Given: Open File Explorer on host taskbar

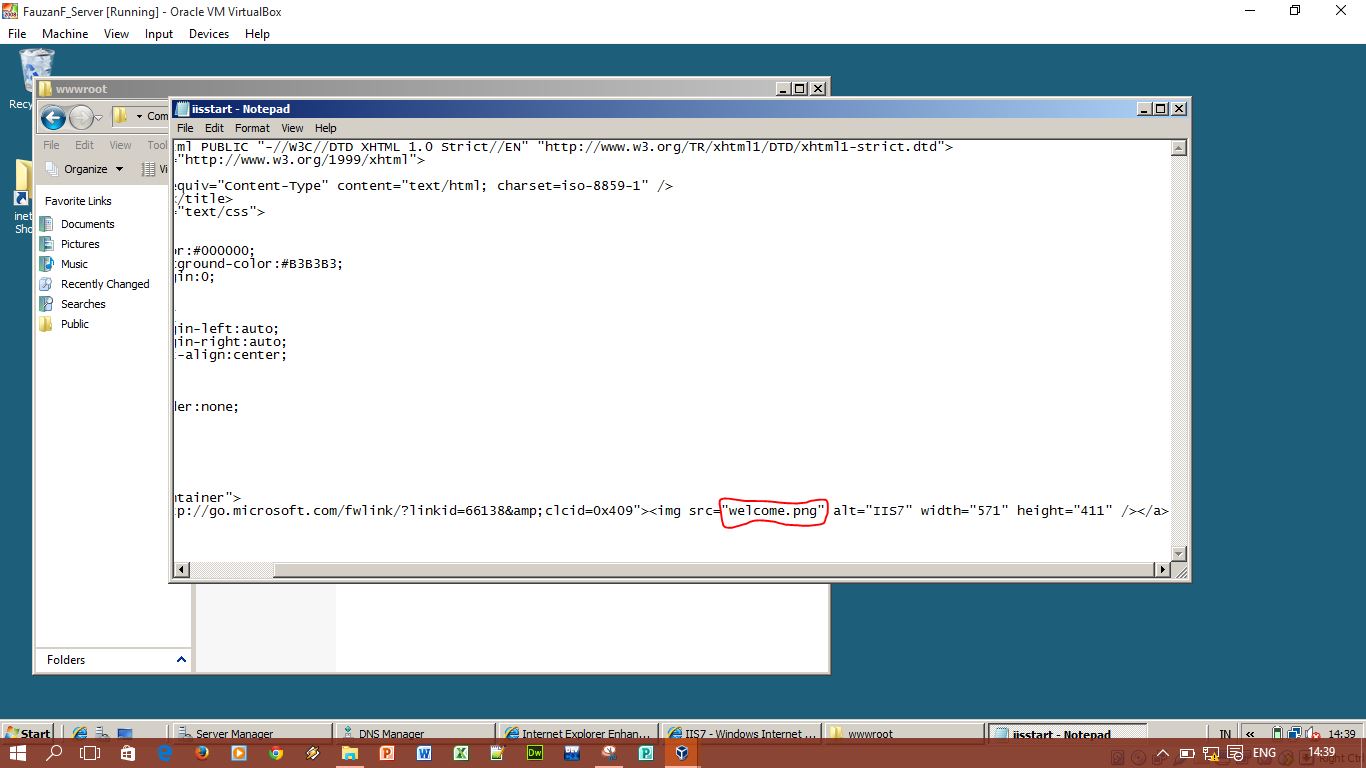Looking at the screenshot, I should 350,753.
